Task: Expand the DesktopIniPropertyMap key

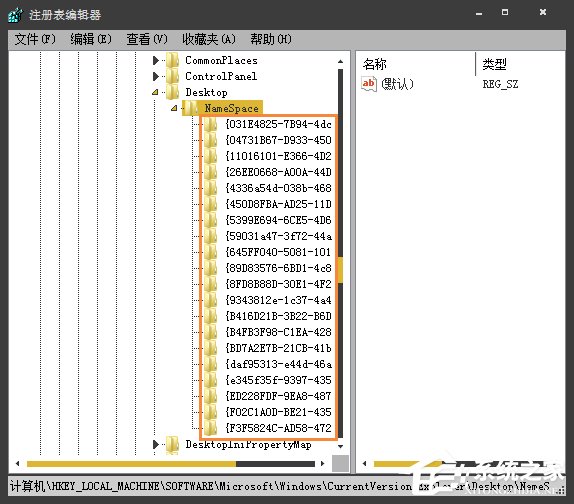Action: click(156, 445)
